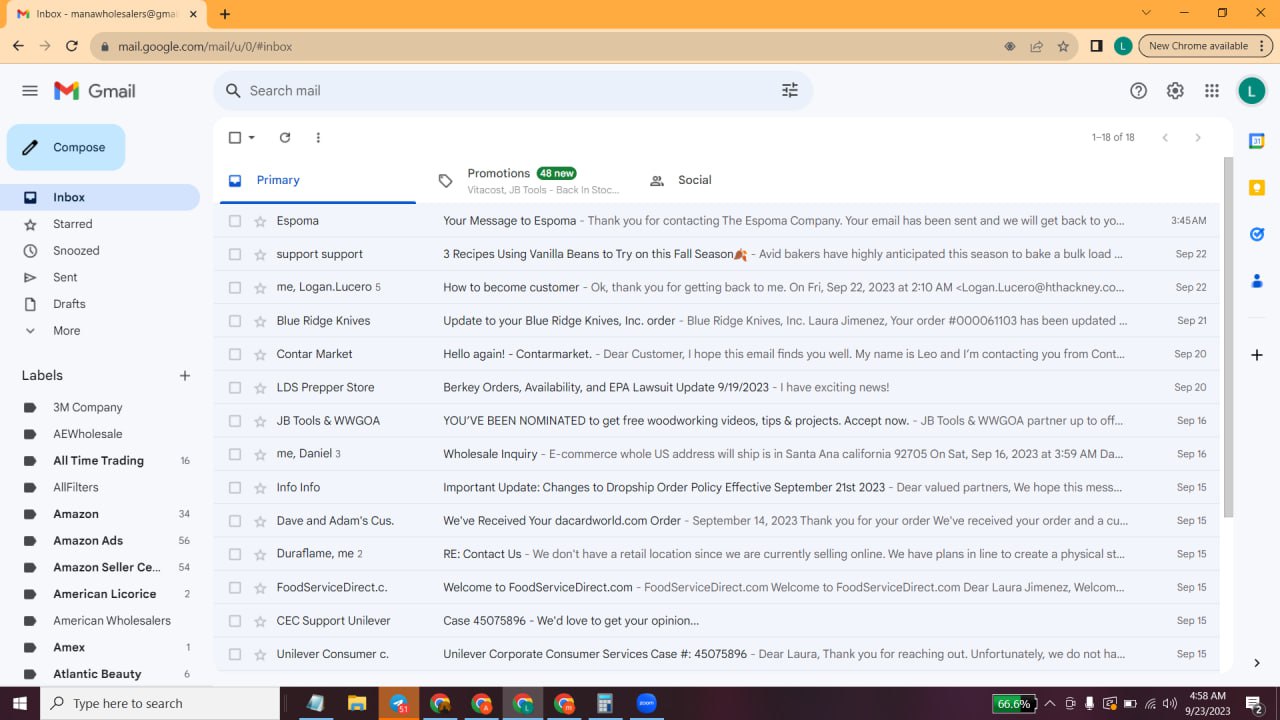Open select-all dropdown arrow

(252, 138)
